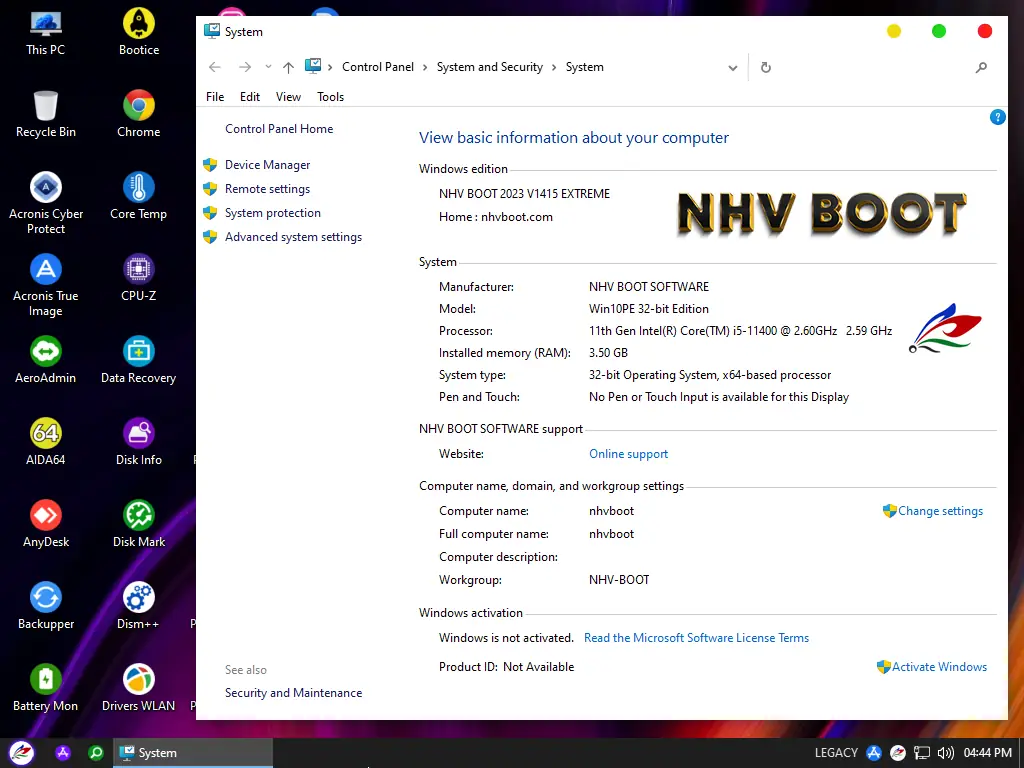
Task: Launch Chrome desktop shortcut
Action: [x=138, y=114]
